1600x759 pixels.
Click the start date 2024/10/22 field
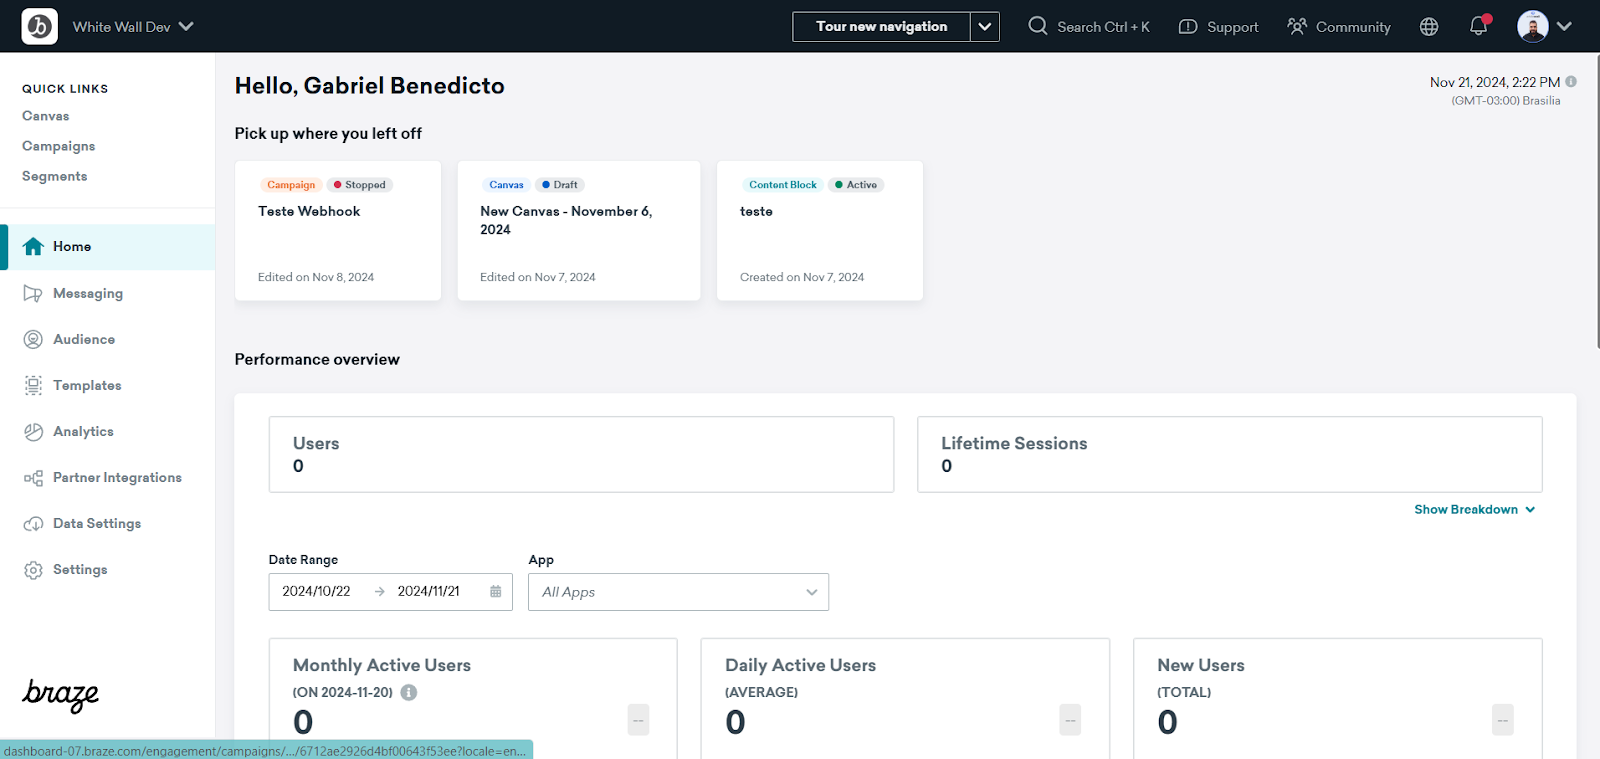click(317, 591)
